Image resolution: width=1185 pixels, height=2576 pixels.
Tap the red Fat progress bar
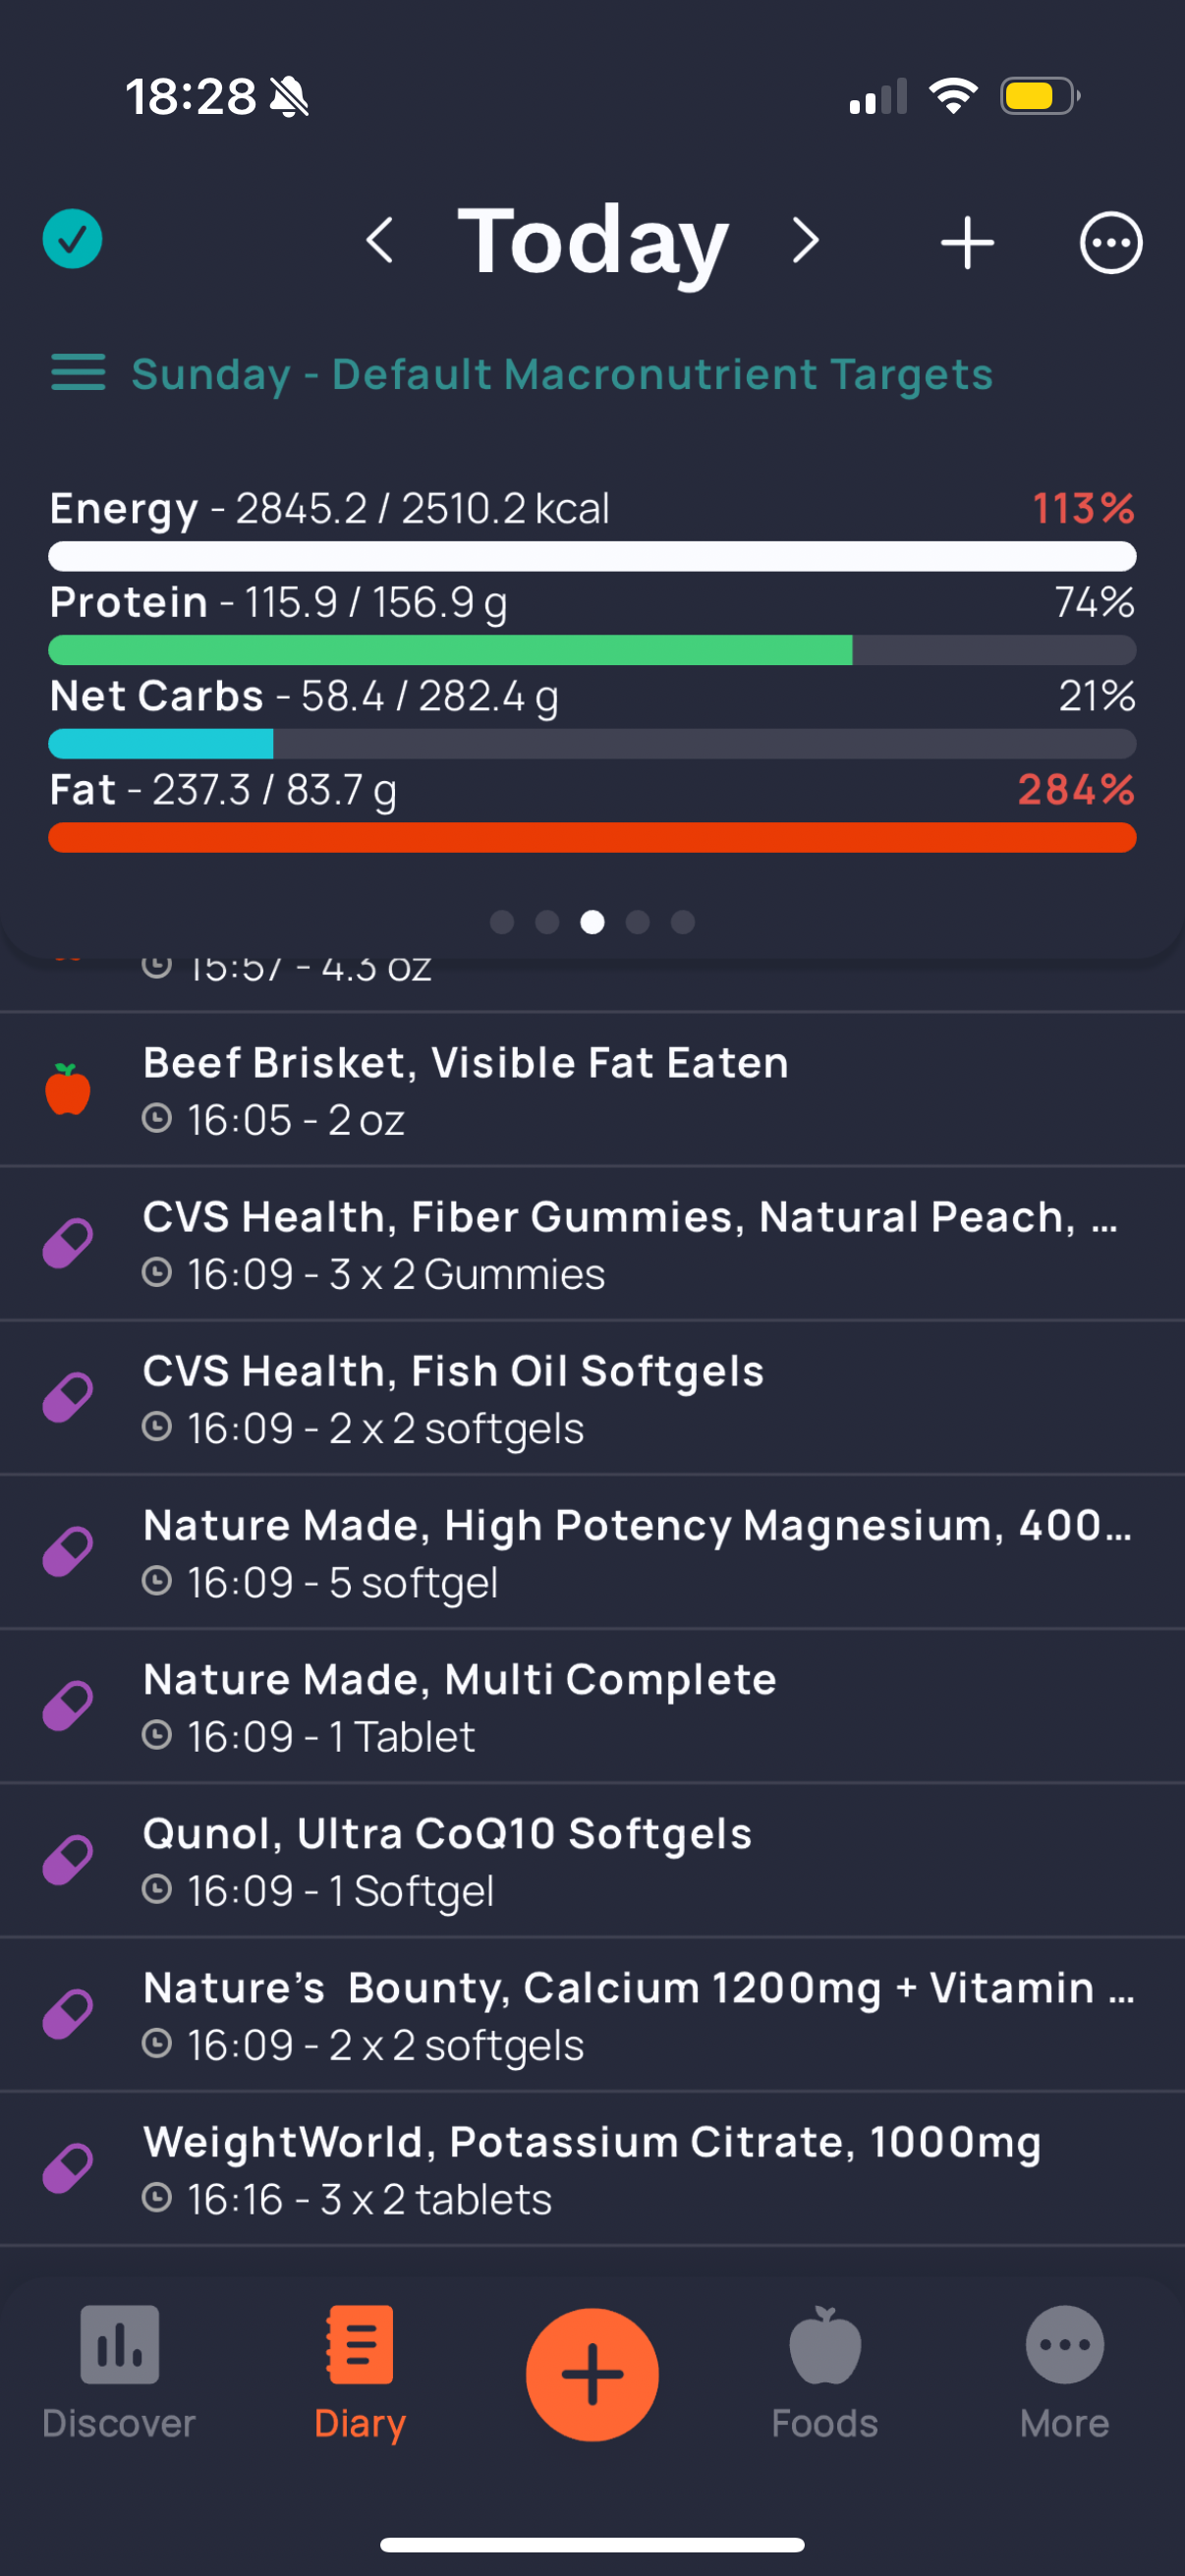[592, 838]
